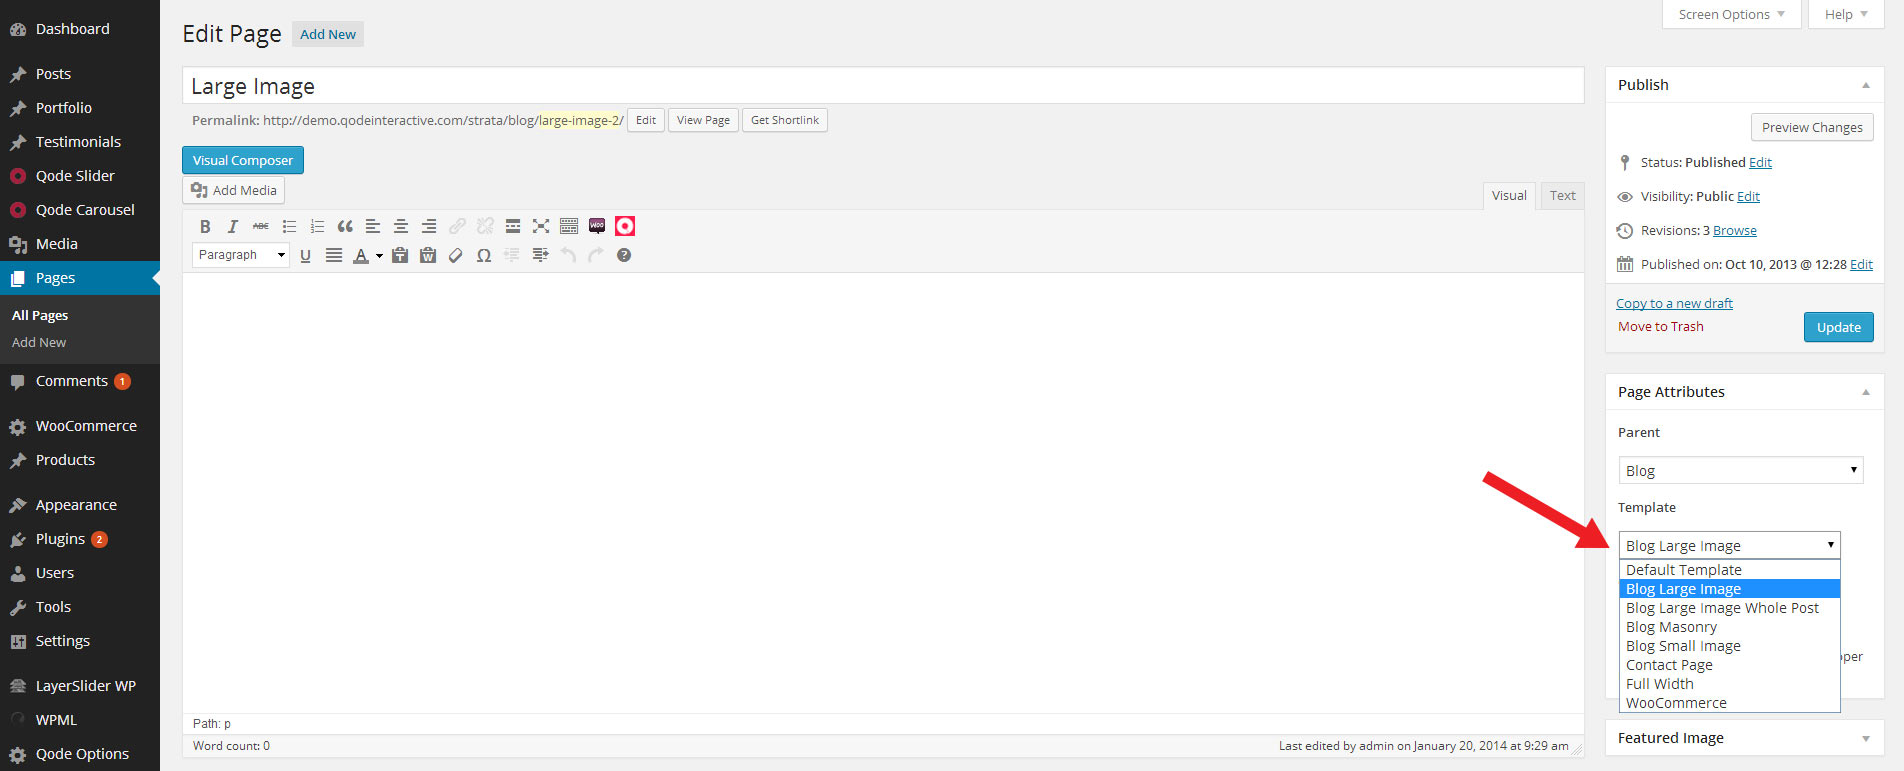Insert a special character with the omega icon
The image size is (1904, 771).
pyautogui.click(x=484, y=255)
